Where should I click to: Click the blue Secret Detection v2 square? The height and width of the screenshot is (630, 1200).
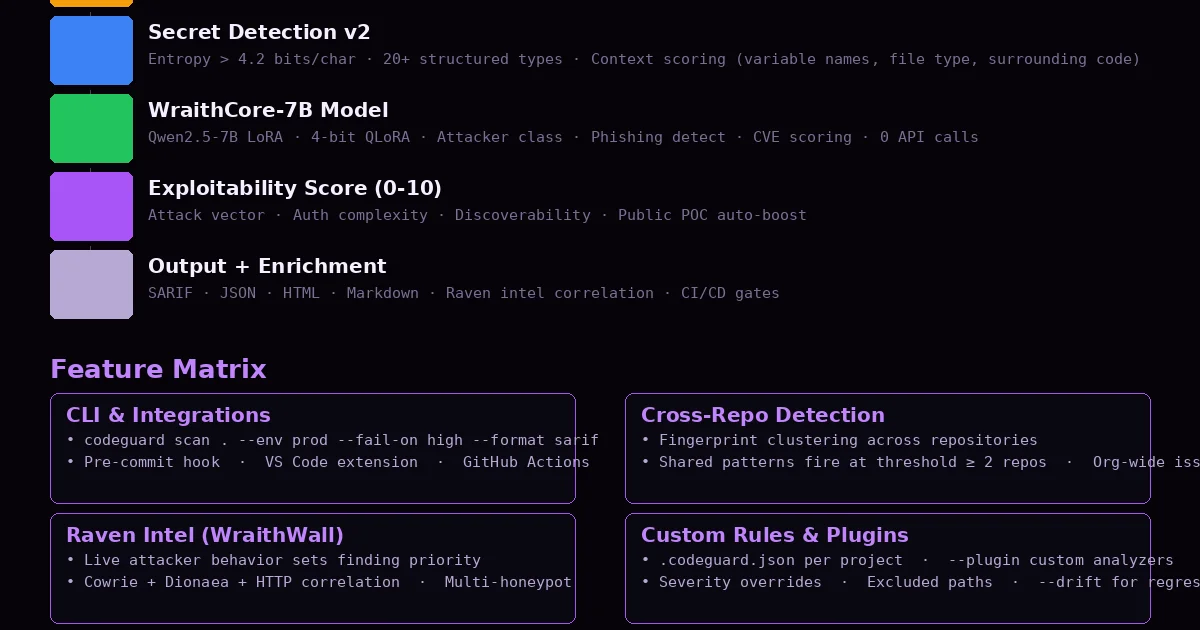pyautogui.click(x=91, y=50)
